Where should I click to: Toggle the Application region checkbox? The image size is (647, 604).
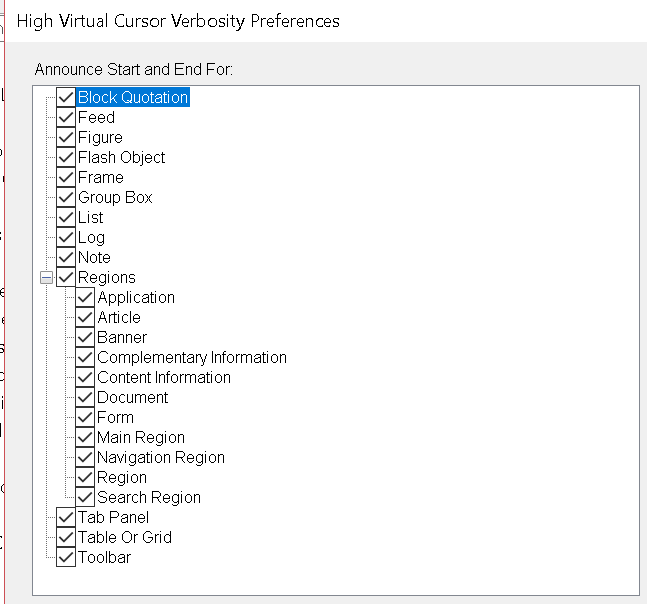(x=85, y=297)
